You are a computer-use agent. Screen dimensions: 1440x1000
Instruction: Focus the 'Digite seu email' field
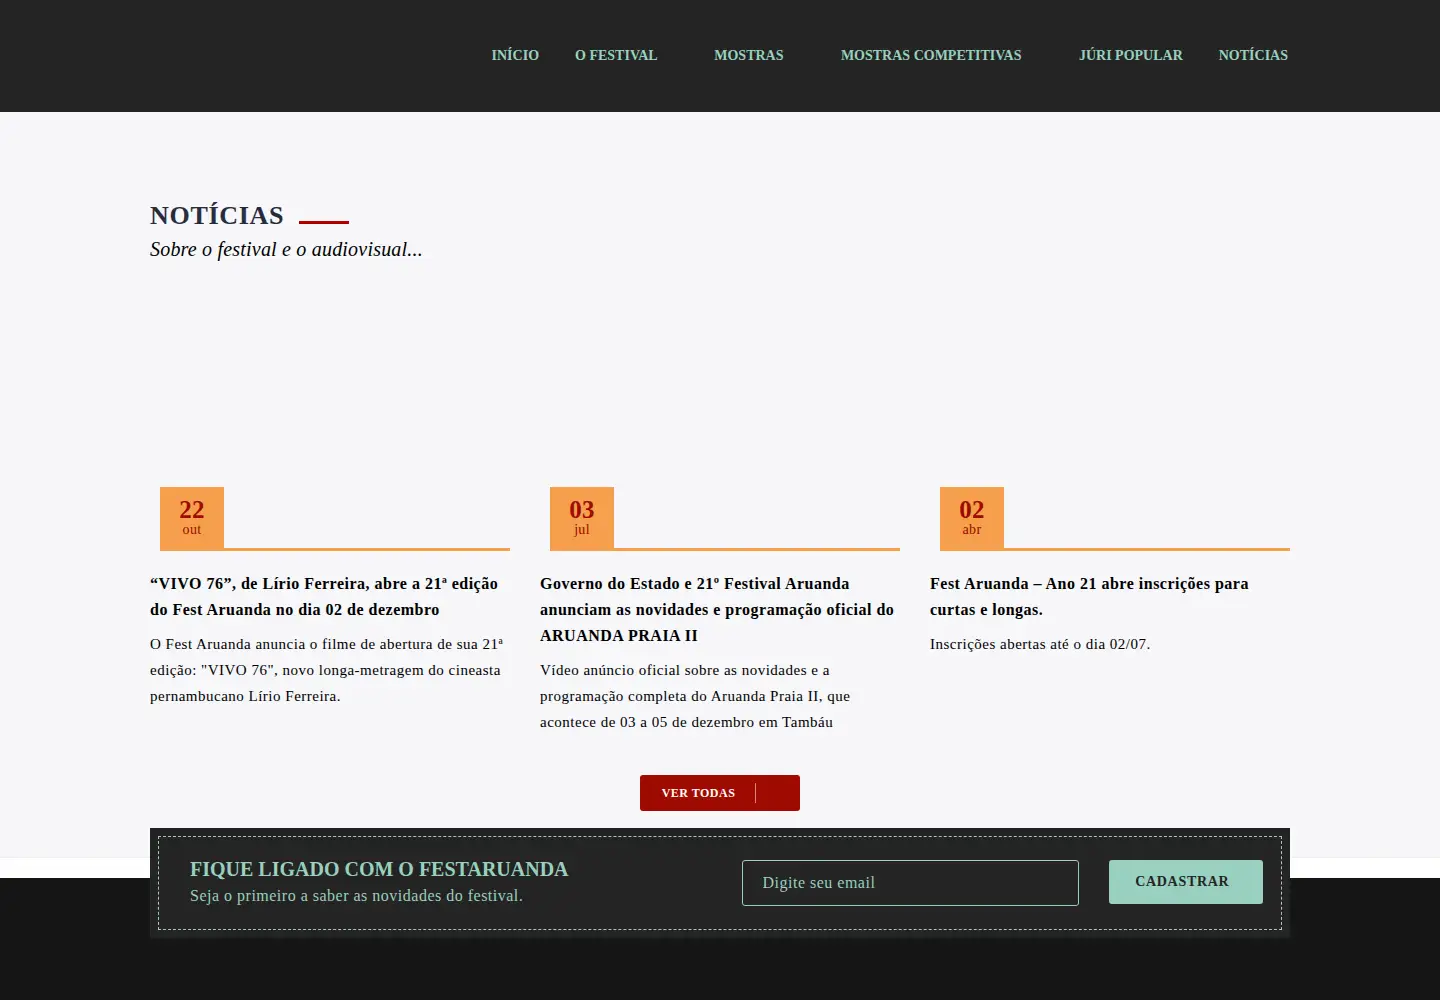click(910, 883)
